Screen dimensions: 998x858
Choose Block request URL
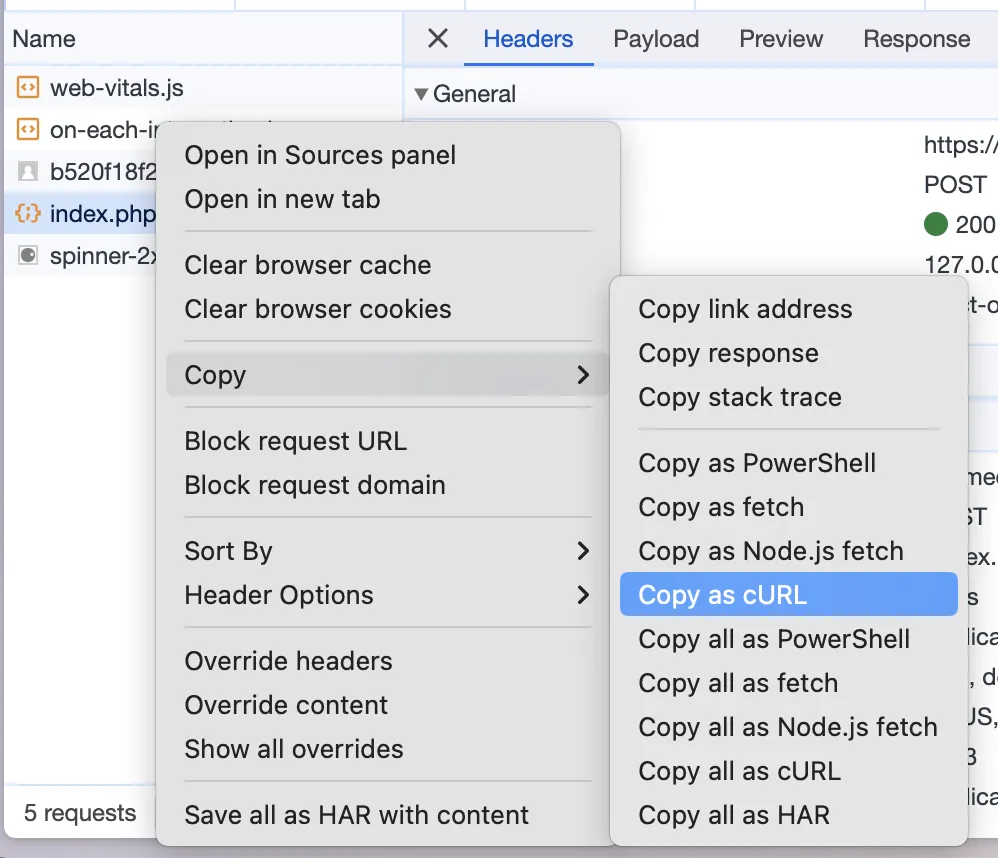(x=295, y=441)
